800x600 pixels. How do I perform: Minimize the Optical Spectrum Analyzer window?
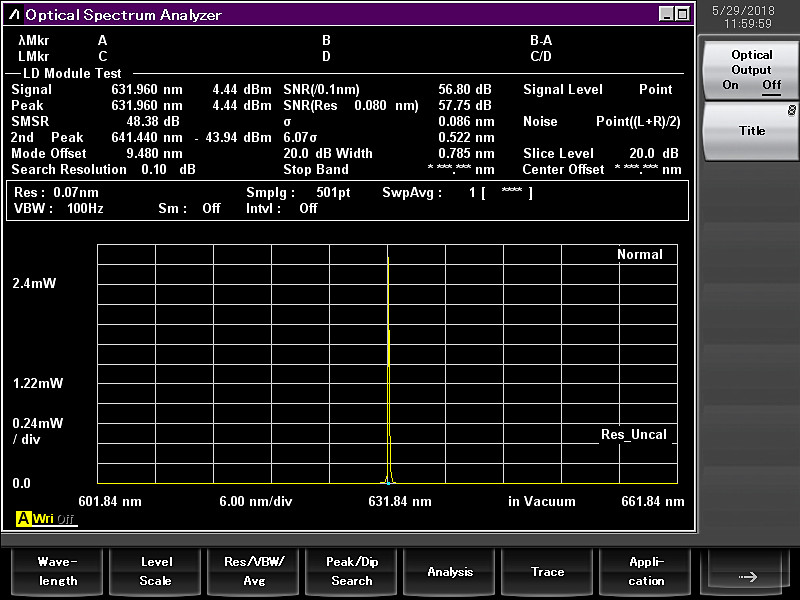click(x=667, y=14)
